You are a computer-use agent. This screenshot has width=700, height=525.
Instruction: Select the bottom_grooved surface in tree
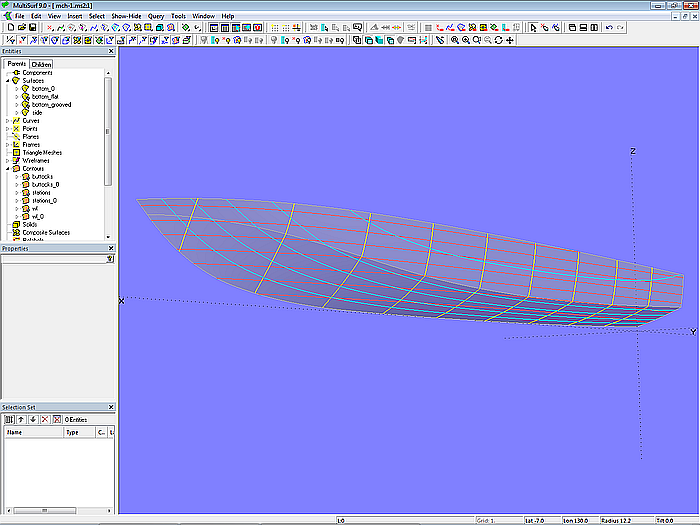pyautogui.click(x=51, y=104)
